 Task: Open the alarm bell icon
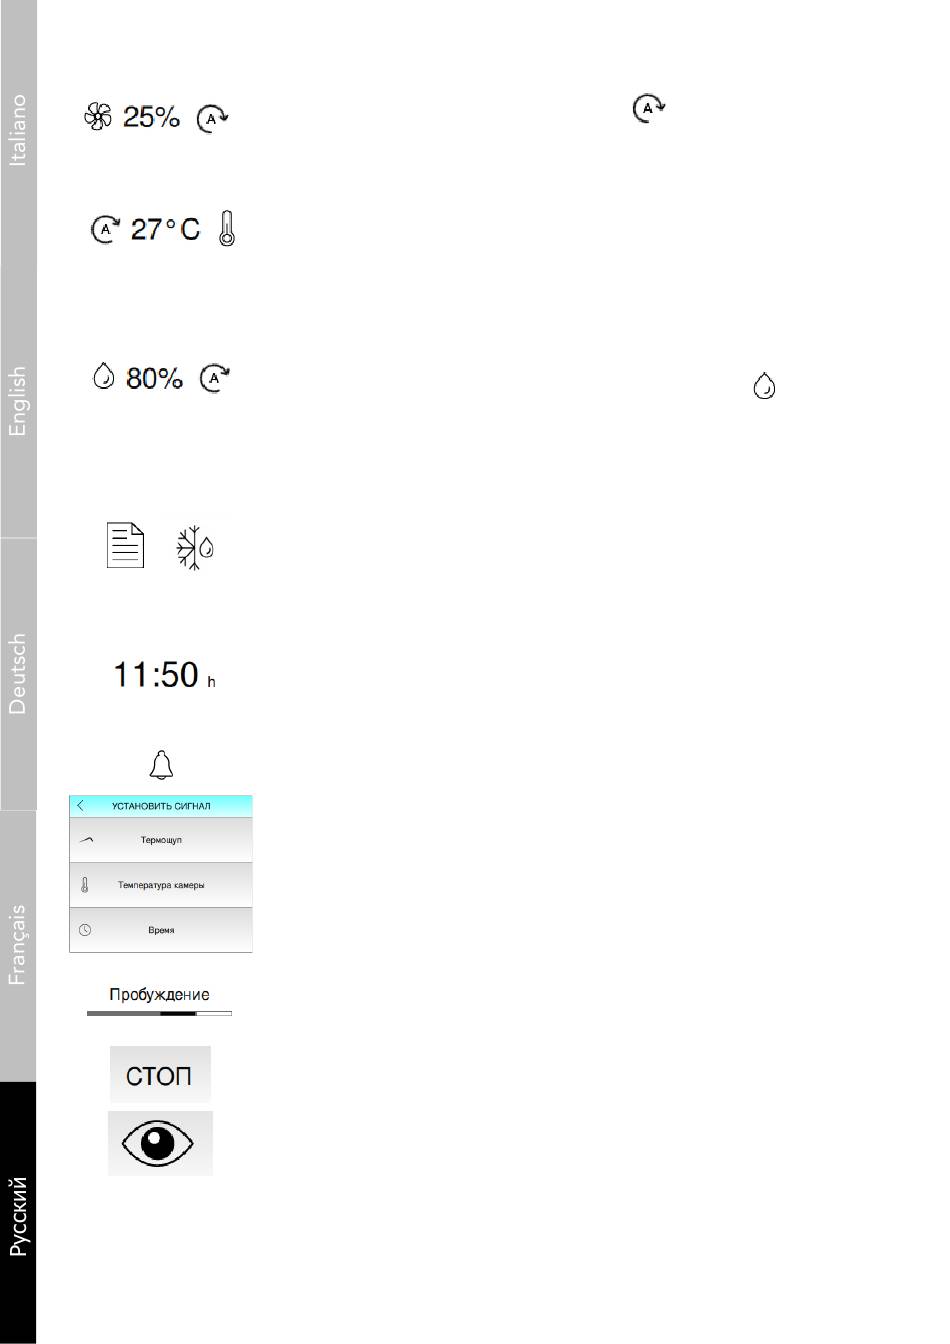click(160, 765)
